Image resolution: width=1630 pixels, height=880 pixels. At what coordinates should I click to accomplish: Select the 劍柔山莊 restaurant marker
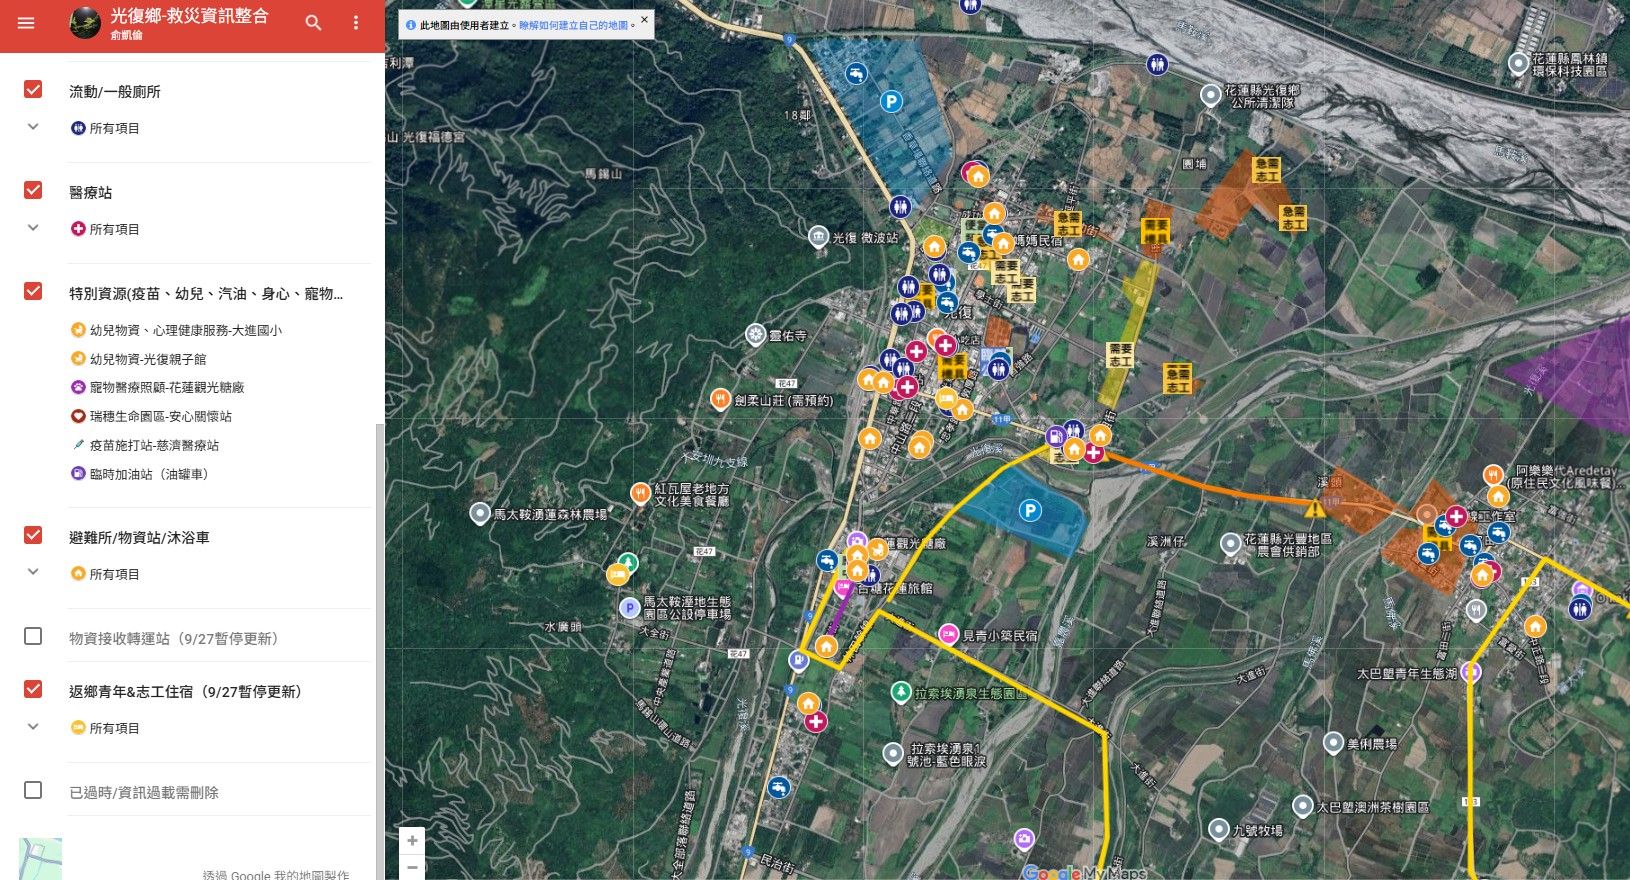(x=719, y=400)
